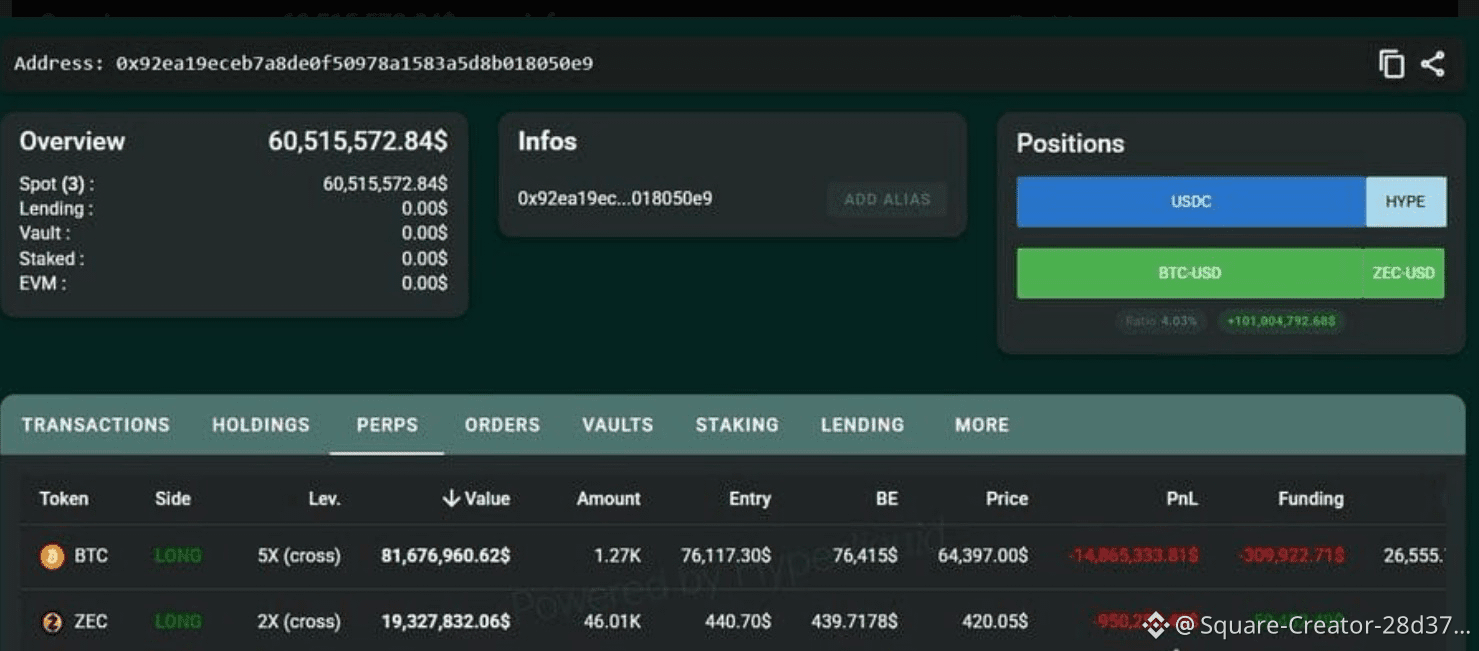Click the shortened address 0x92ea19ec...018050e9
This screenshot has height=651, width=1479.
coord(615,199)
